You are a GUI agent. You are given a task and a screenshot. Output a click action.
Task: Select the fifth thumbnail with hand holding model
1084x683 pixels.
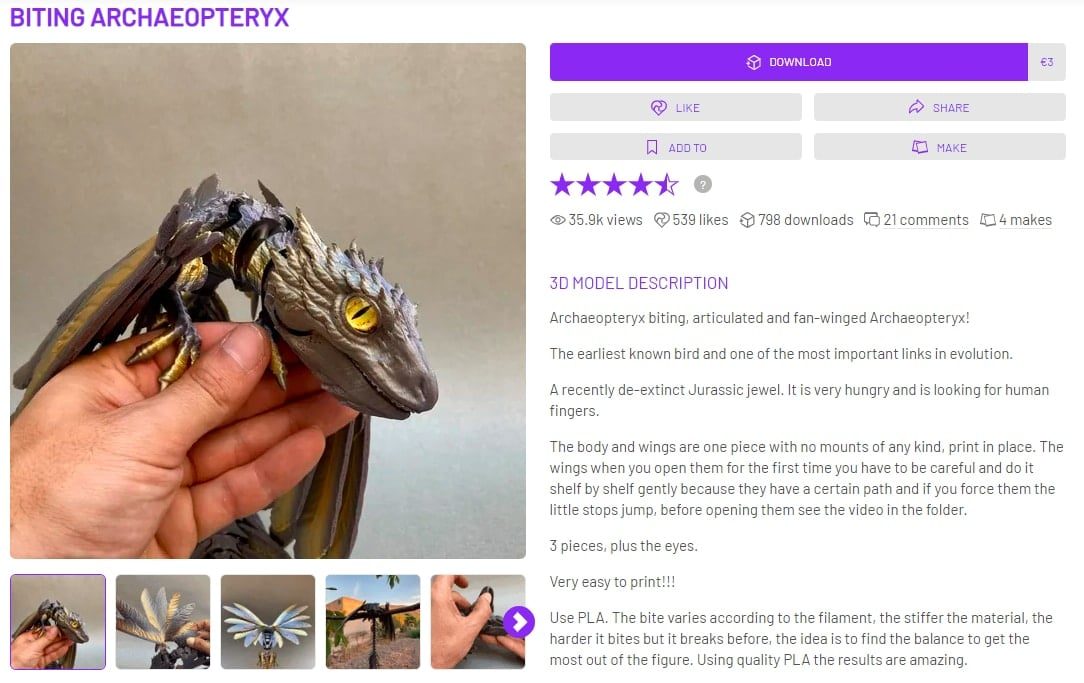coord(478,621)
